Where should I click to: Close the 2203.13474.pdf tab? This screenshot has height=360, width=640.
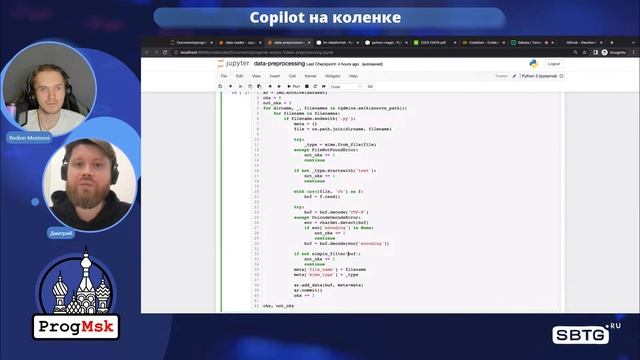[455, 42]
